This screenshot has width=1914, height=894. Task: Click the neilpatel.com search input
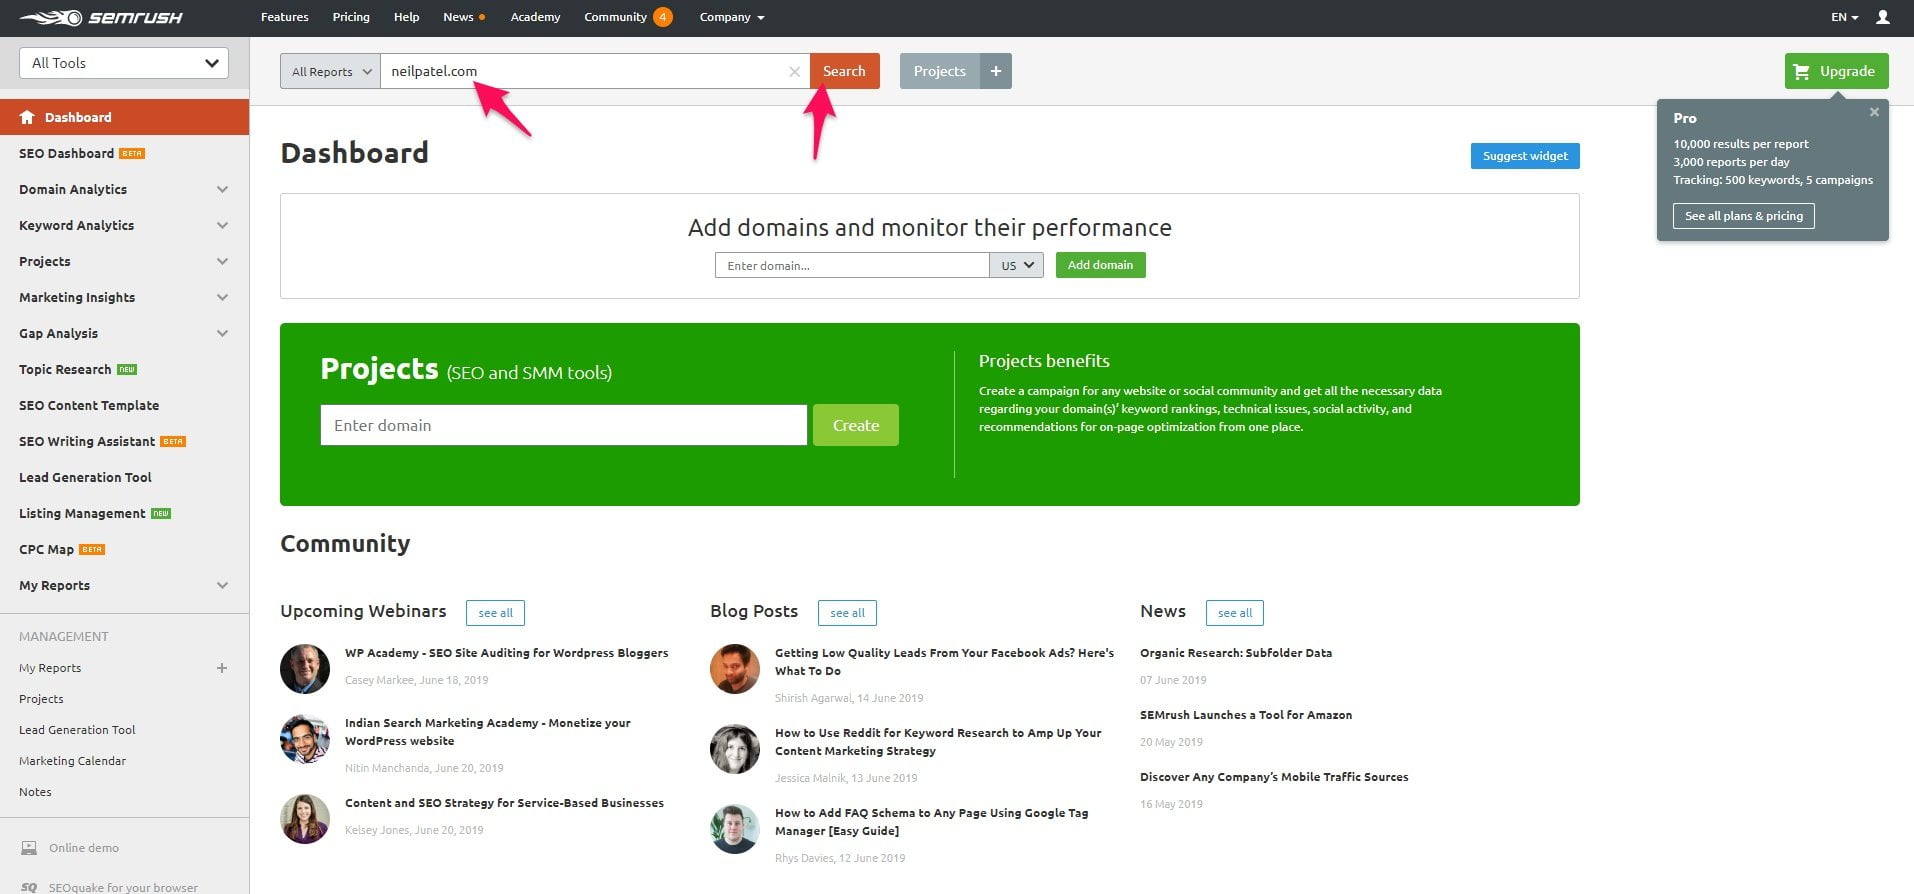click(595, 71)
